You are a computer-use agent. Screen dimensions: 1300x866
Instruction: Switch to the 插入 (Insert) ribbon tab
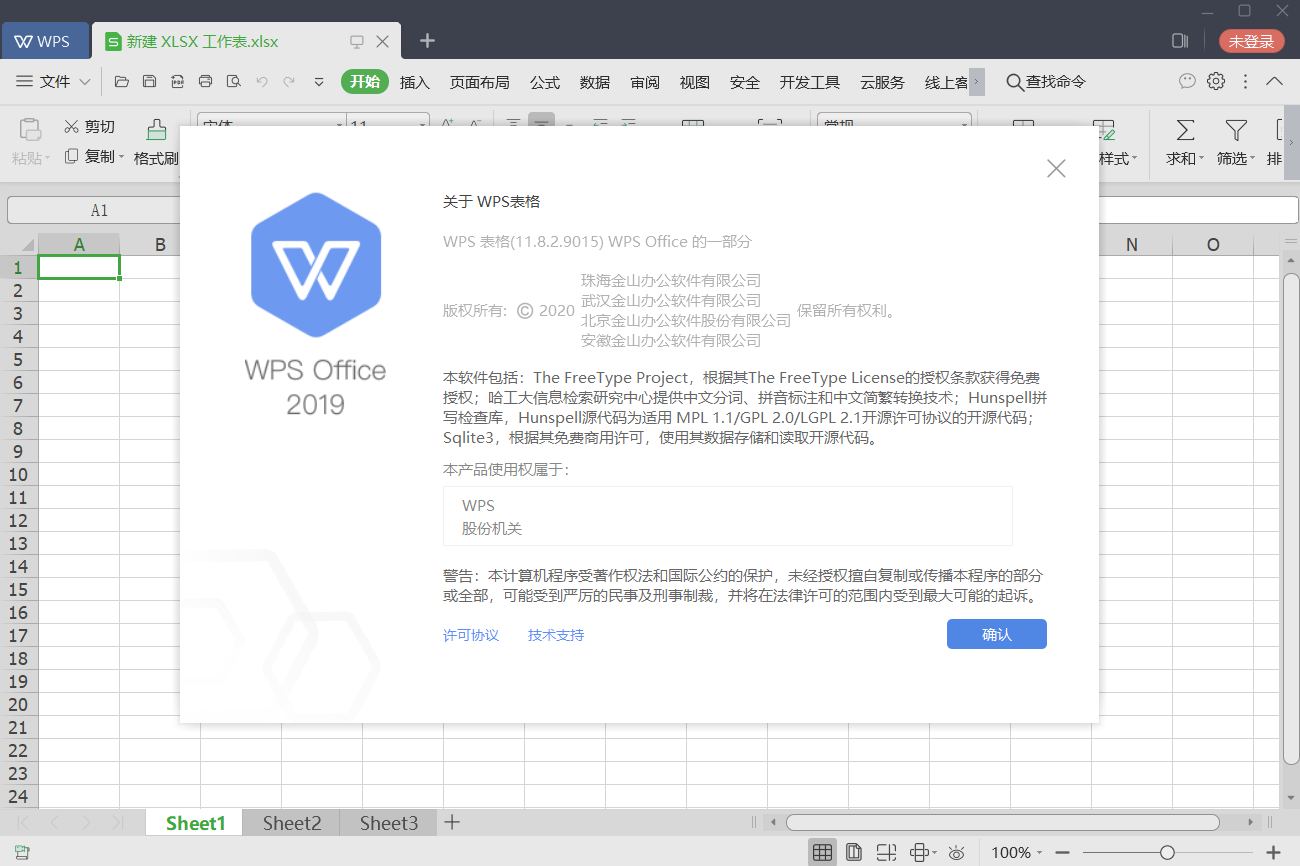[x=415, y=82]
